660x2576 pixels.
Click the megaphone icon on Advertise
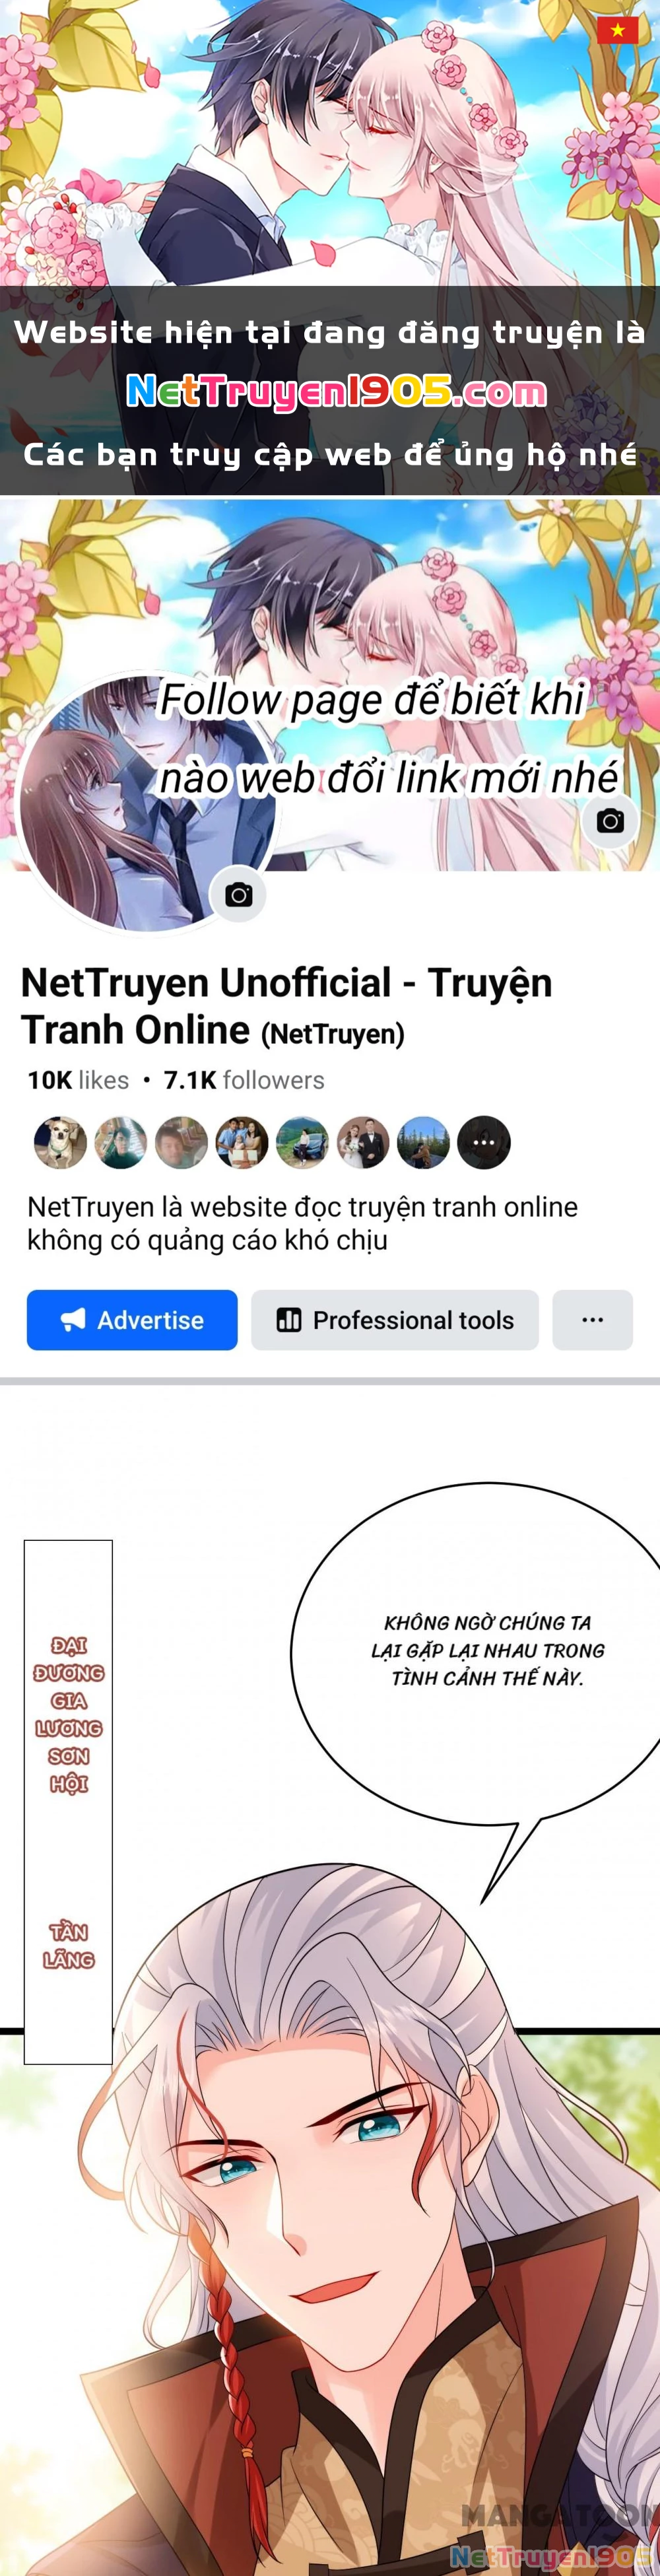coord(73,1320)
